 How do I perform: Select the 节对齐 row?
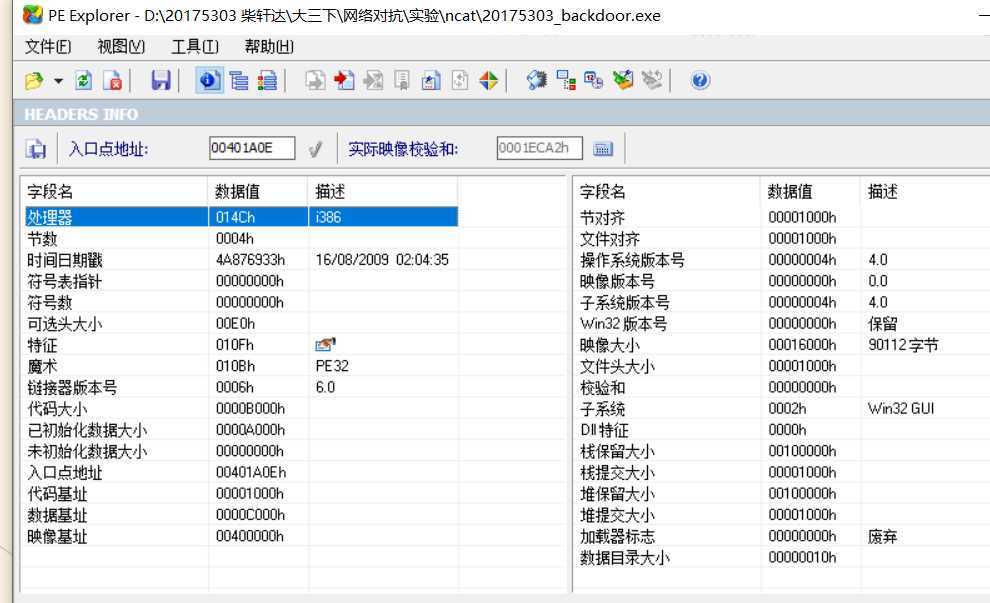click(783, 217)
